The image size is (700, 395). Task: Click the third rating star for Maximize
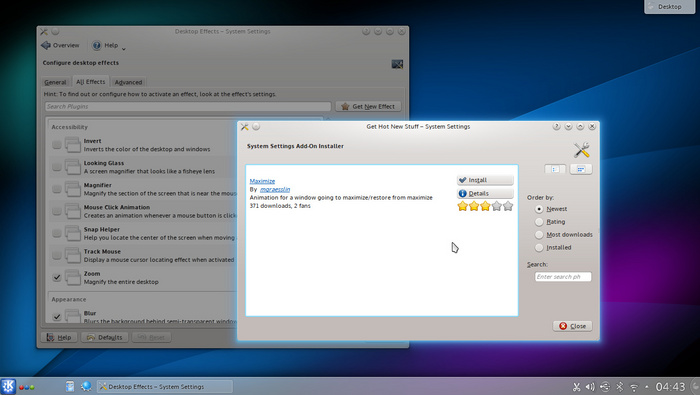[x=485, y=206]
